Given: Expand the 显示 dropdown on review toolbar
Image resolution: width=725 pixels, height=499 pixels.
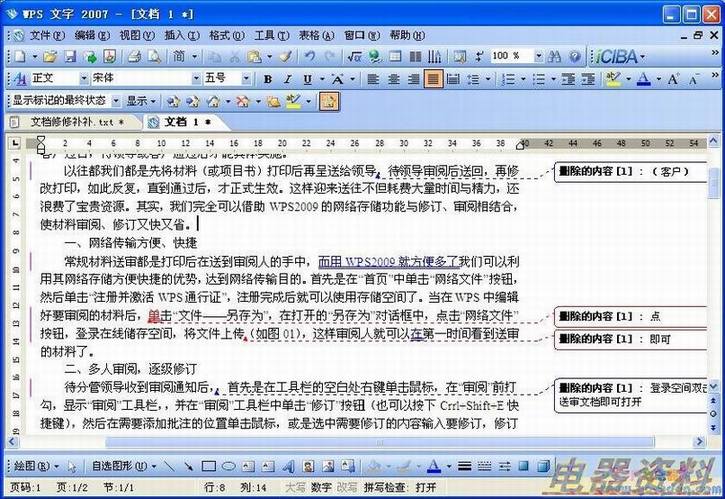Looking at the screenshot, I should 141,101.
